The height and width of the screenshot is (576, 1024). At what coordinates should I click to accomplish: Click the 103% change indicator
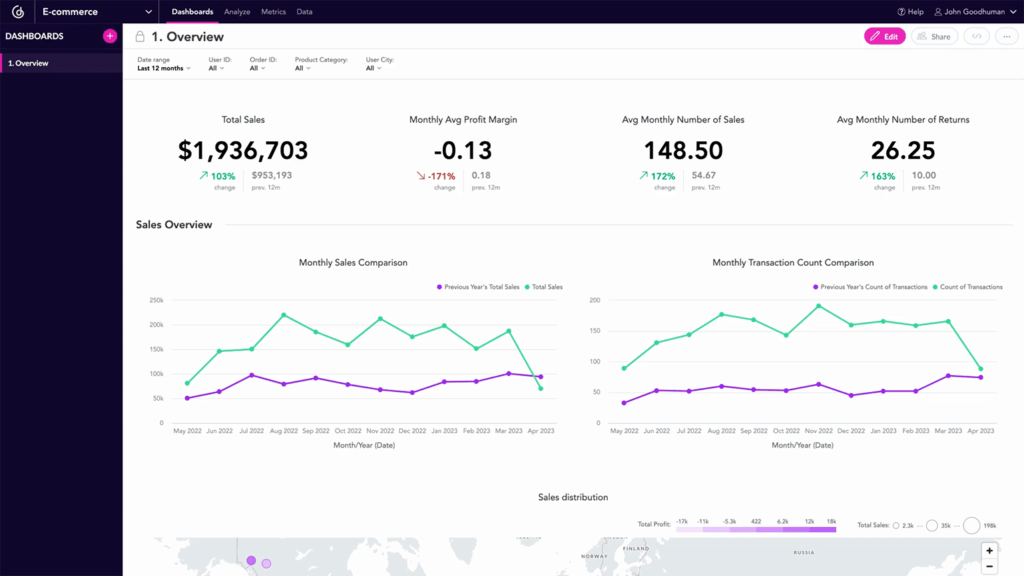pyautogui.click(x=217, y=176)
